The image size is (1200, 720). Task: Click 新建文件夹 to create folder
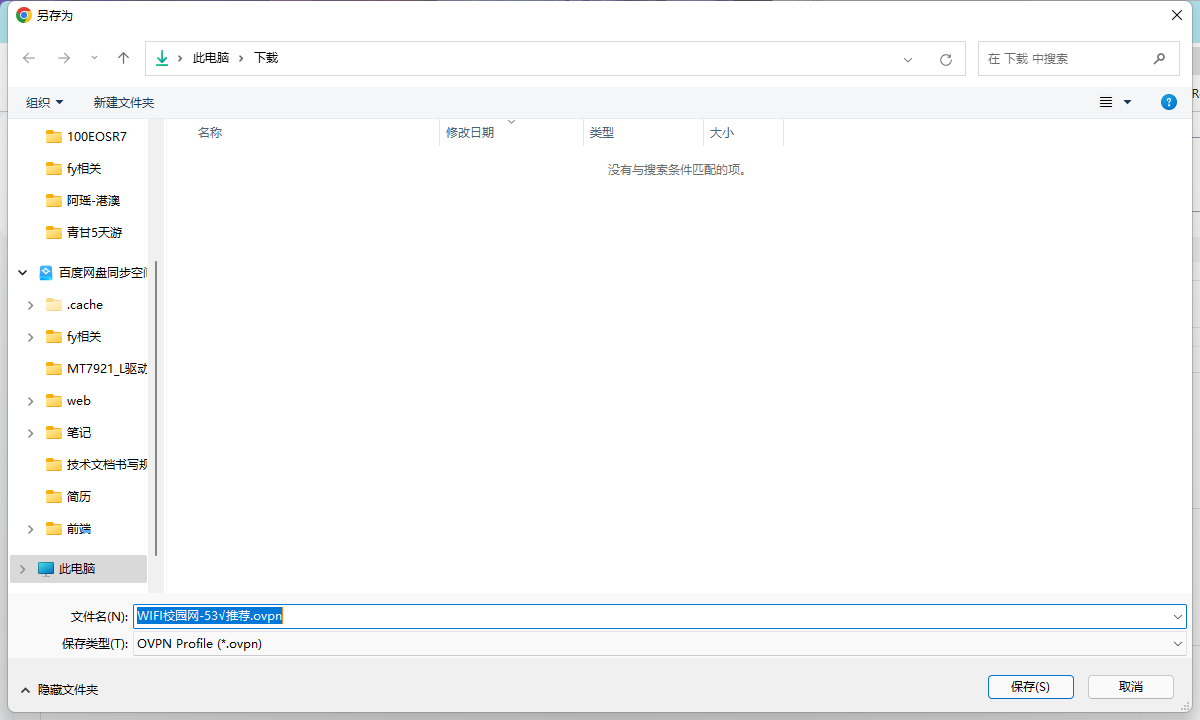123,102
